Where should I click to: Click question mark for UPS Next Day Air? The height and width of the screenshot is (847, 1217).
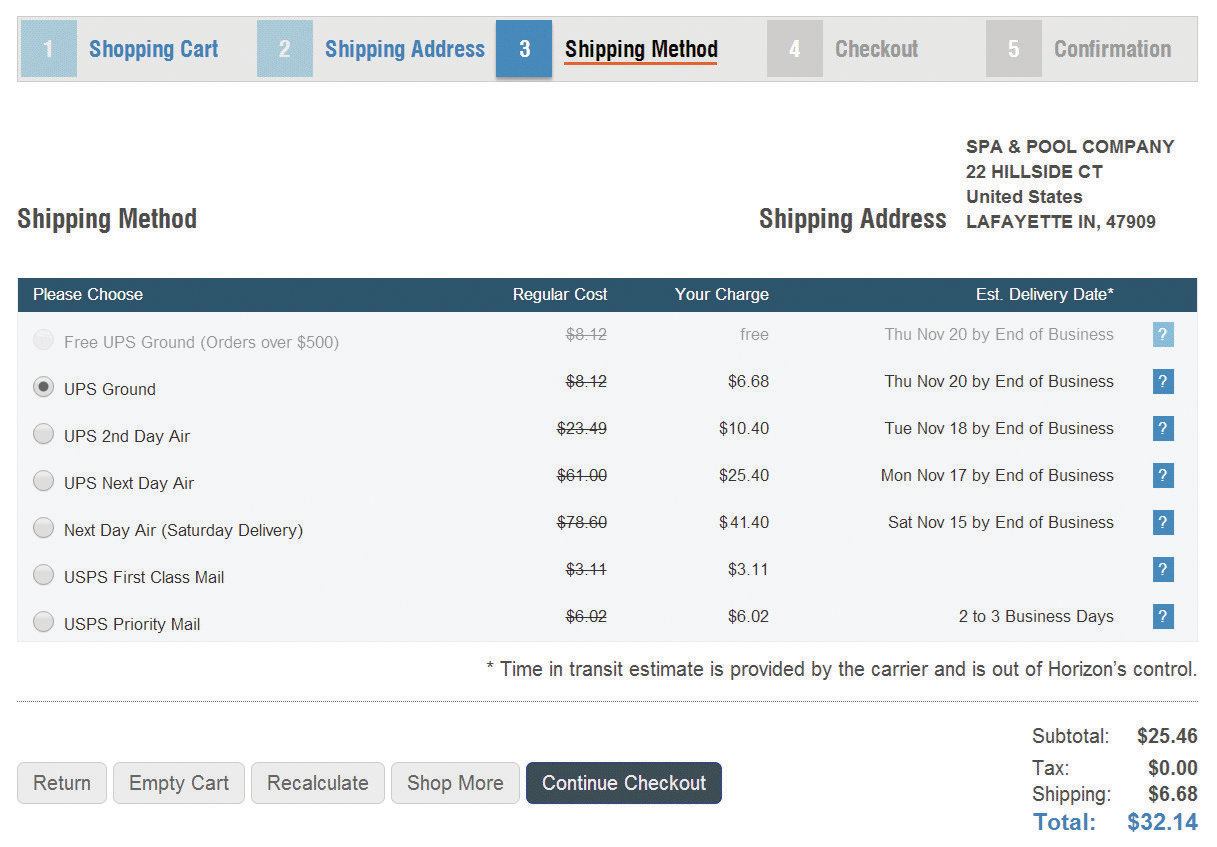pos(1162,476)
